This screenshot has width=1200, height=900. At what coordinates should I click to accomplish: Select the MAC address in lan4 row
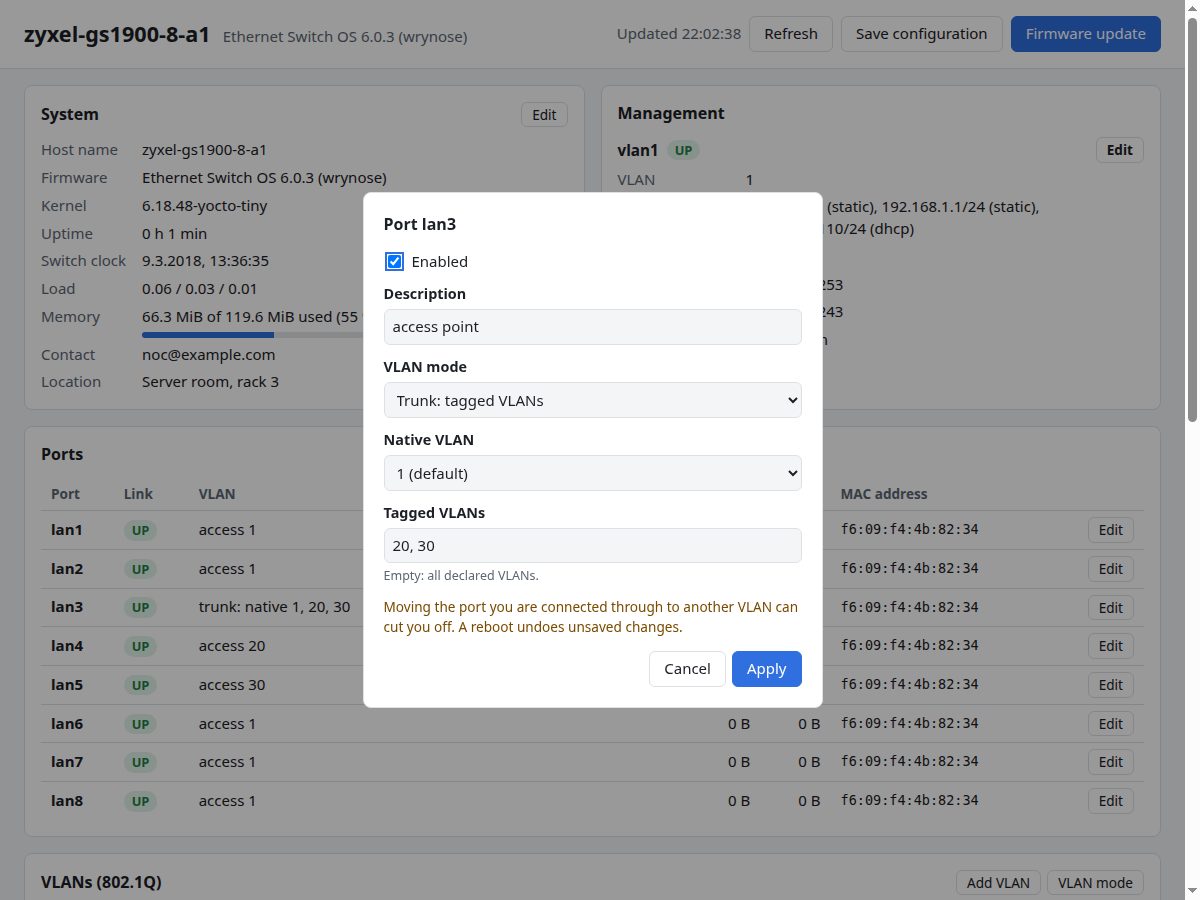(910, 646)
